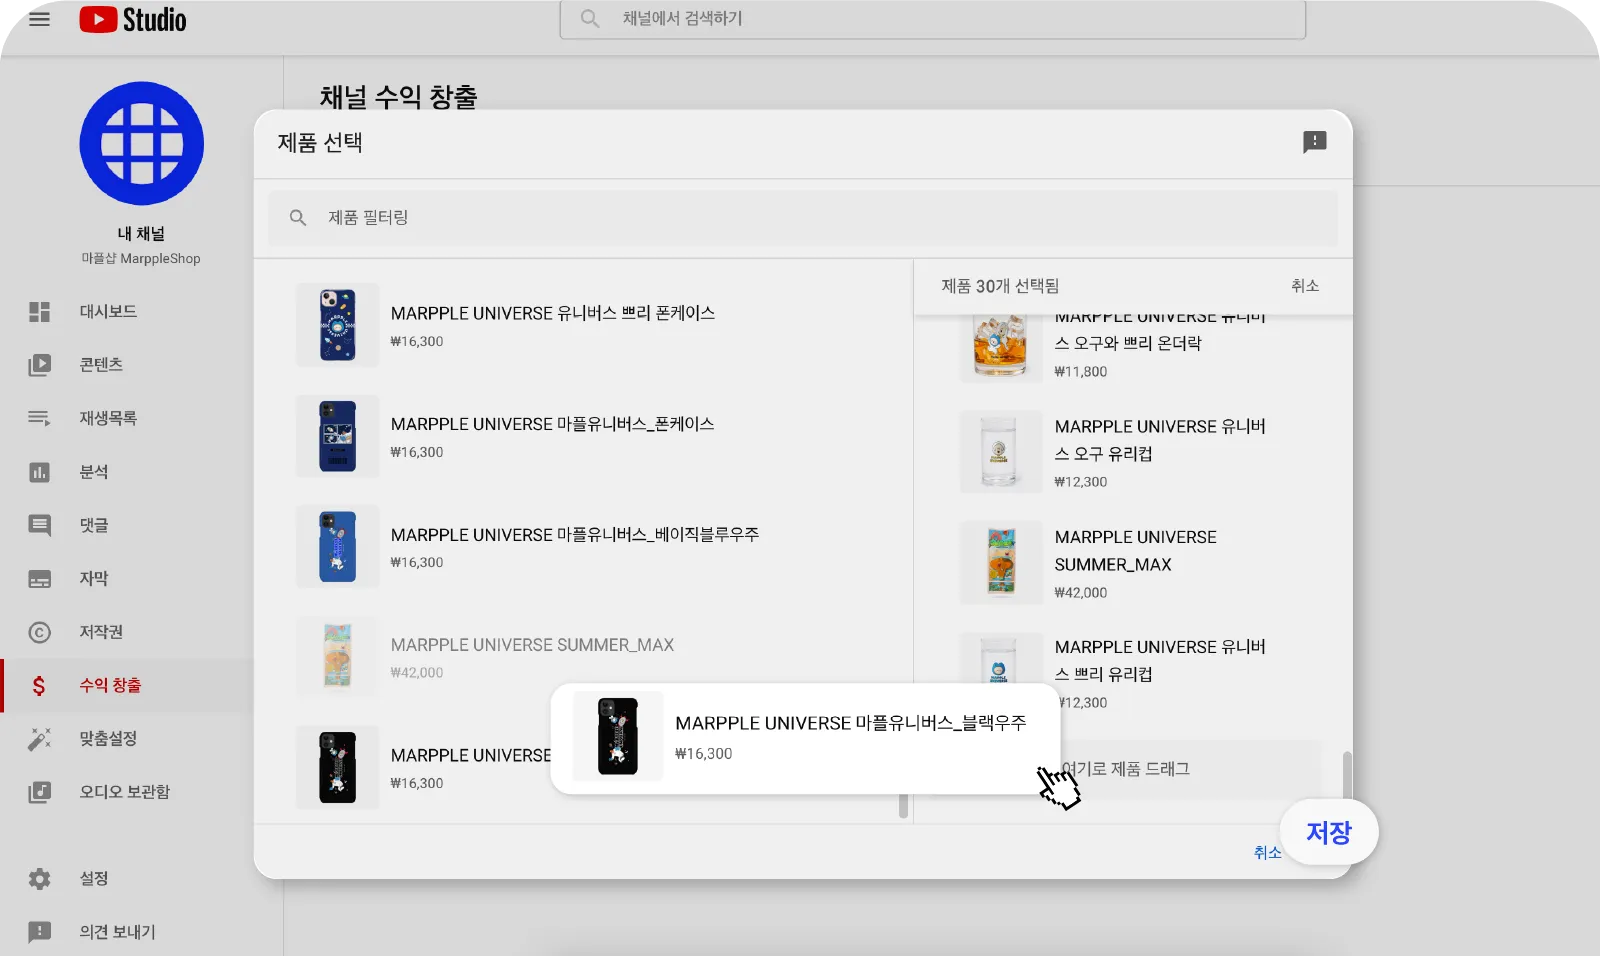
Task: Click the 맞춤설정 magic wand icon
Action: 39,739
